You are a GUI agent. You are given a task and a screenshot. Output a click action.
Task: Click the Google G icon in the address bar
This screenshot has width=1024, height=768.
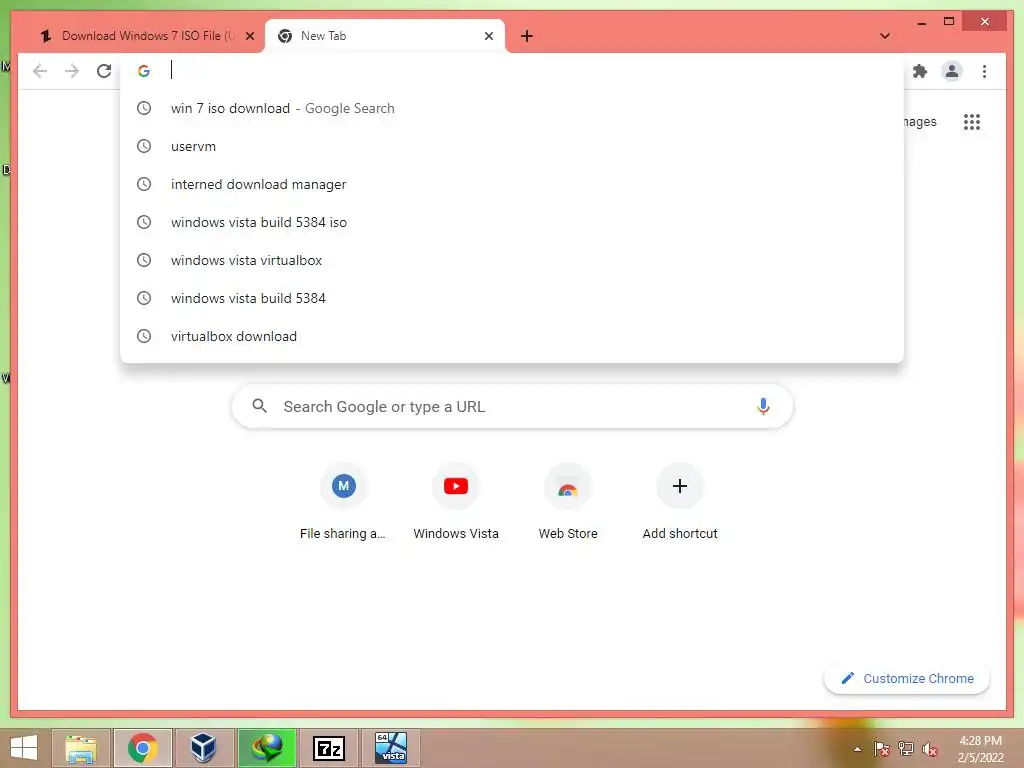point(144,71)
